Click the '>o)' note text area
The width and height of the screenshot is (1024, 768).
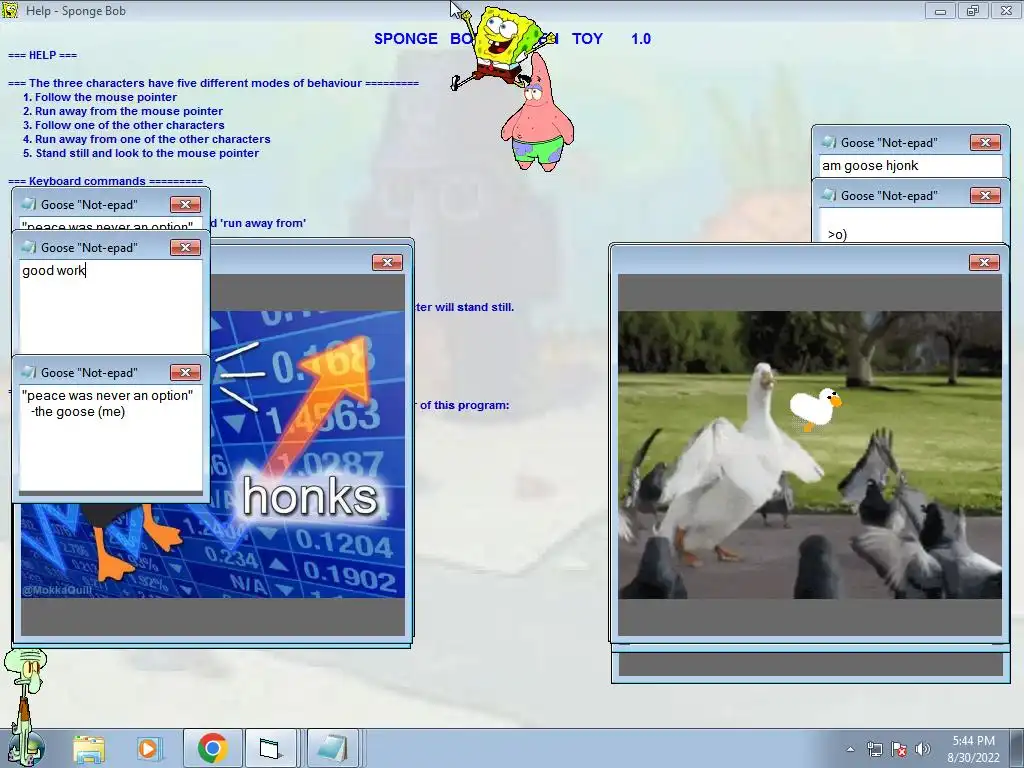[910, 225]
